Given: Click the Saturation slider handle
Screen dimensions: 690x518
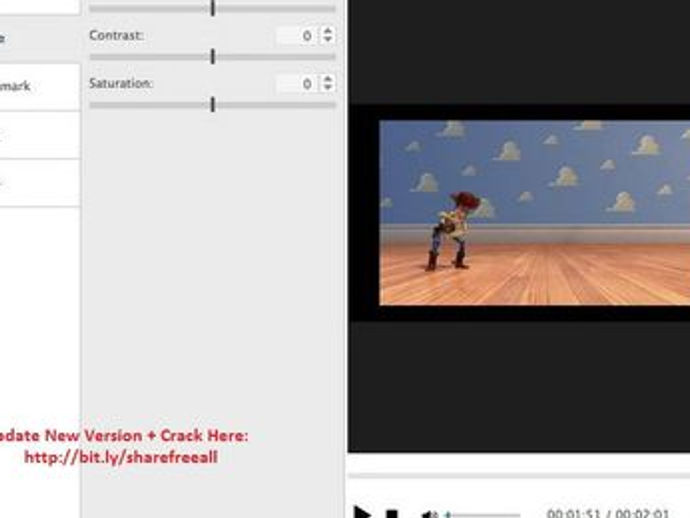Looking at the screenshot, I should [213, 105].
